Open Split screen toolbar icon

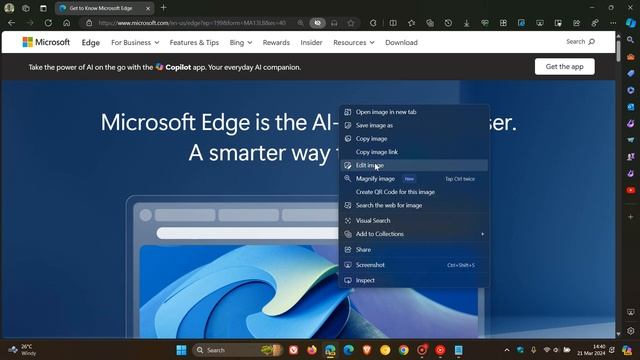pos(393,23)
